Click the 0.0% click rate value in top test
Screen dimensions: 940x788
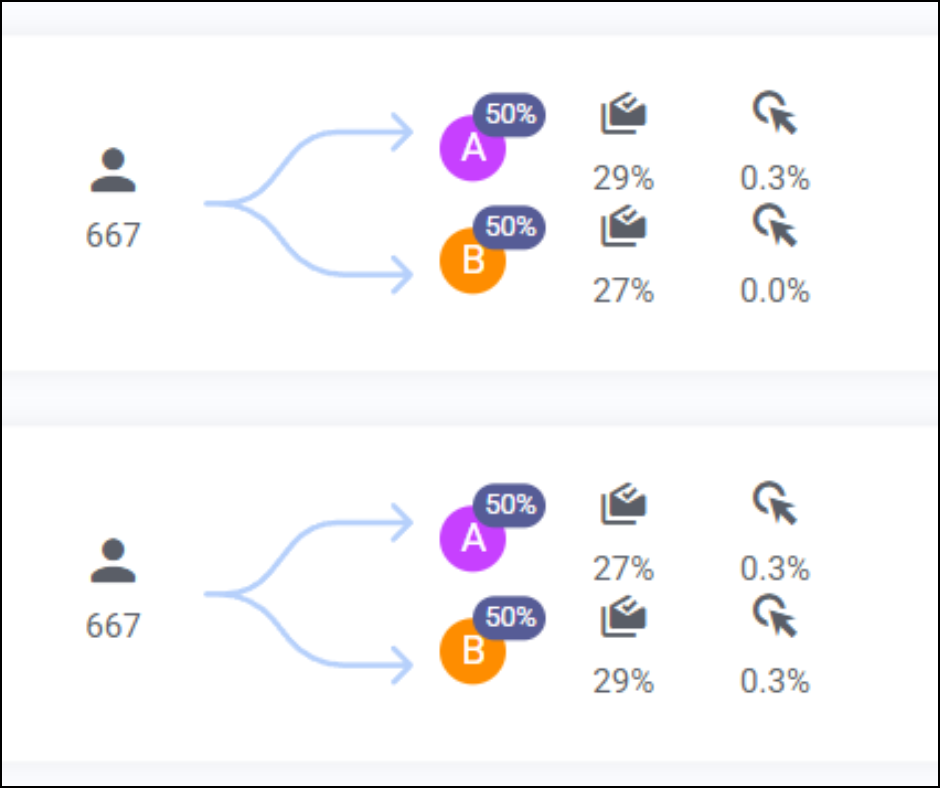tap(774, 292)
